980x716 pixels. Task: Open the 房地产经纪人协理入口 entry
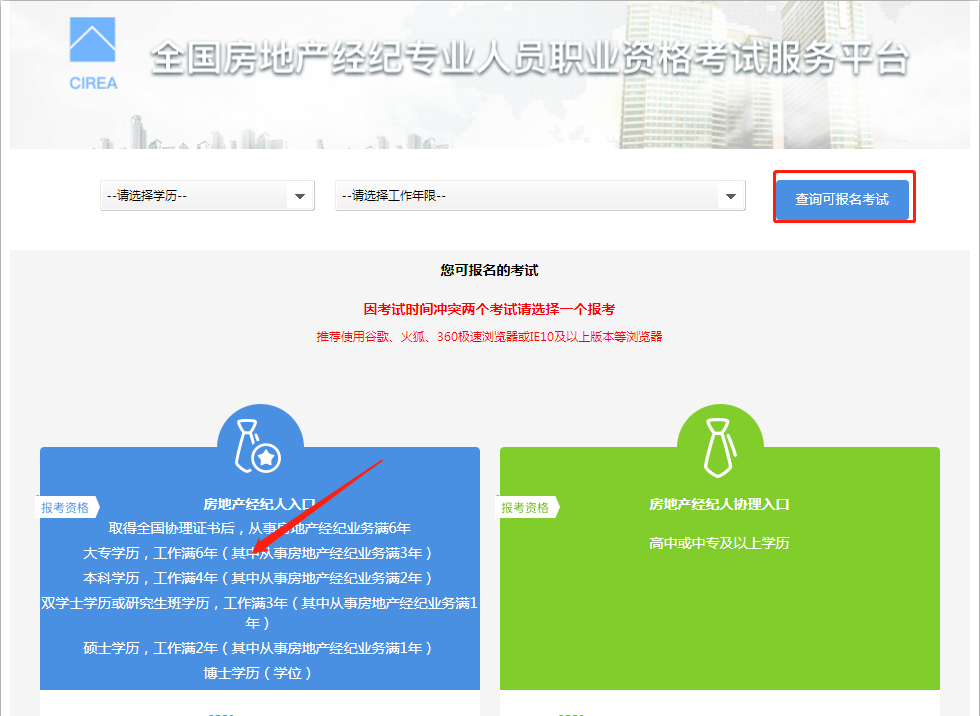point(719,504)
